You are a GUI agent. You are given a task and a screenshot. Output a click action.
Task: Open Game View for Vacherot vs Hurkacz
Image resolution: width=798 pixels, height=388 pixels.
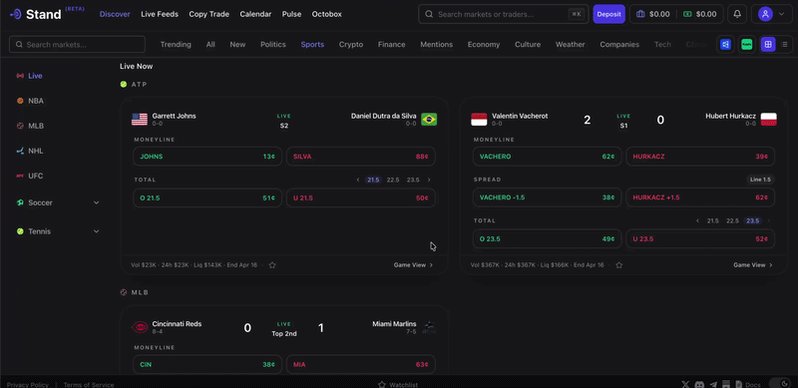pos(753,265)
